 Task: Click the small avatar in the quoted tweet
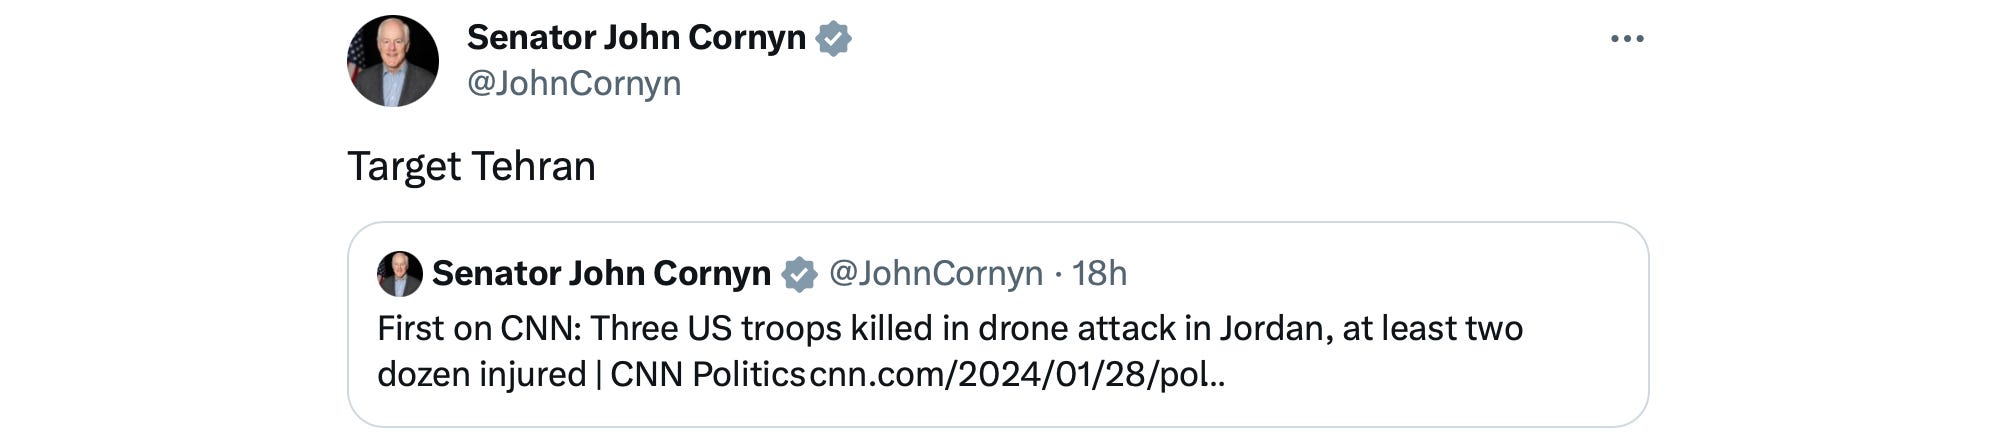click(x=399, y=273)
